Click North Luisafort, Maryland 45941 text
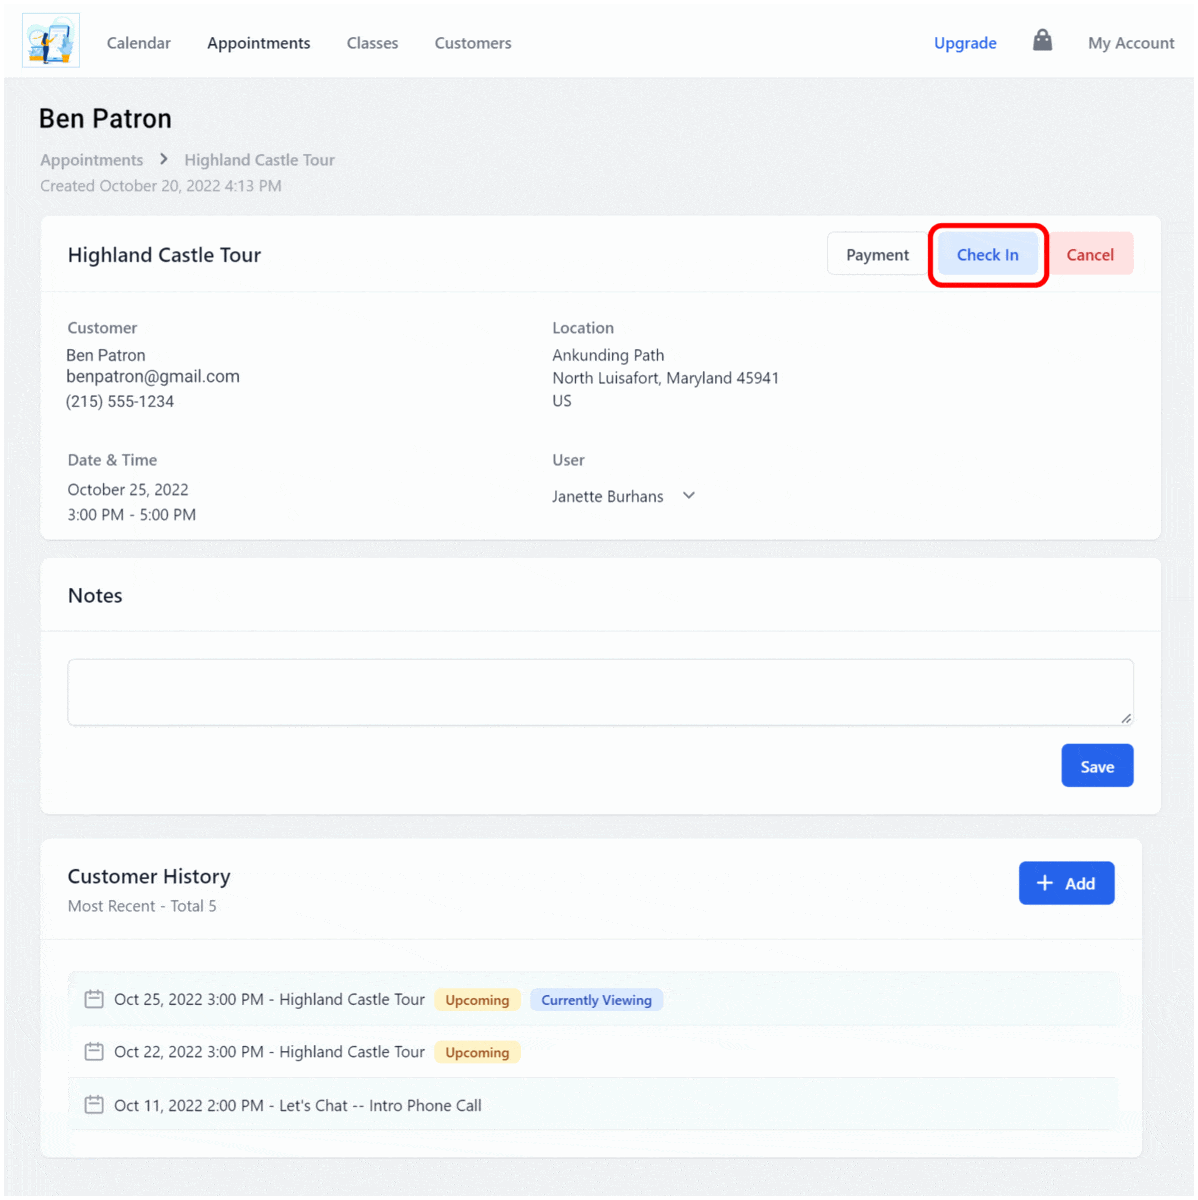 point(666,378)
